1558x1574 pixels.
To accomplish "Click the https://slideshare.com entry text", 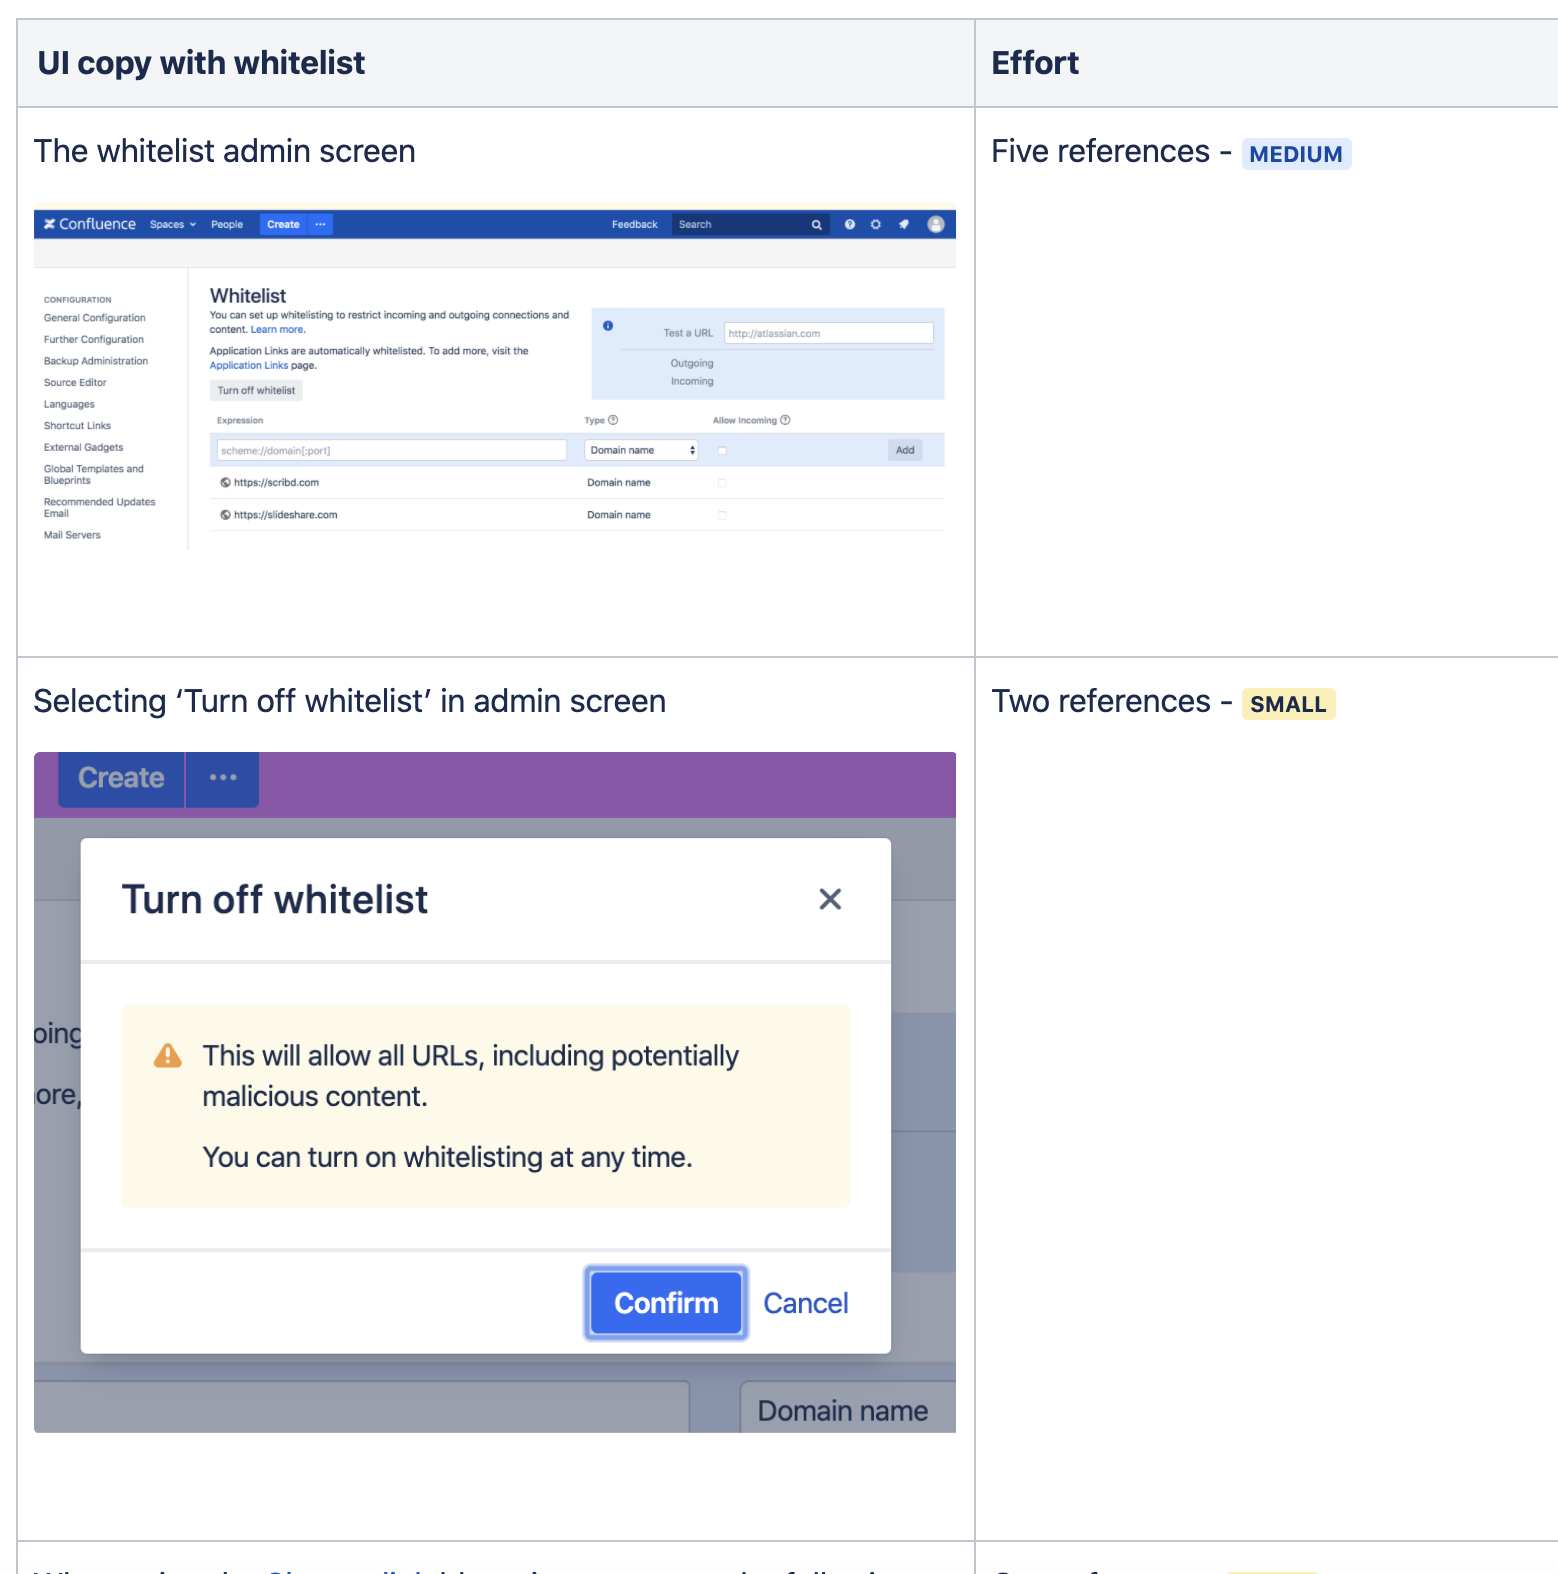I will (x=285, y=515).
